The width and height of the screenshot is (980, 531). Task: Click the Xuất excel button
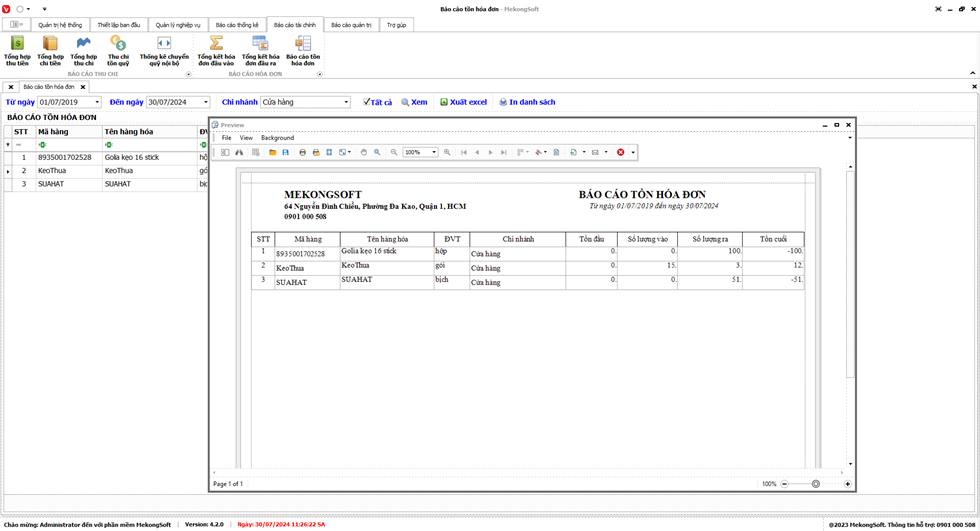pyautogui.click(x=463, y=102)
